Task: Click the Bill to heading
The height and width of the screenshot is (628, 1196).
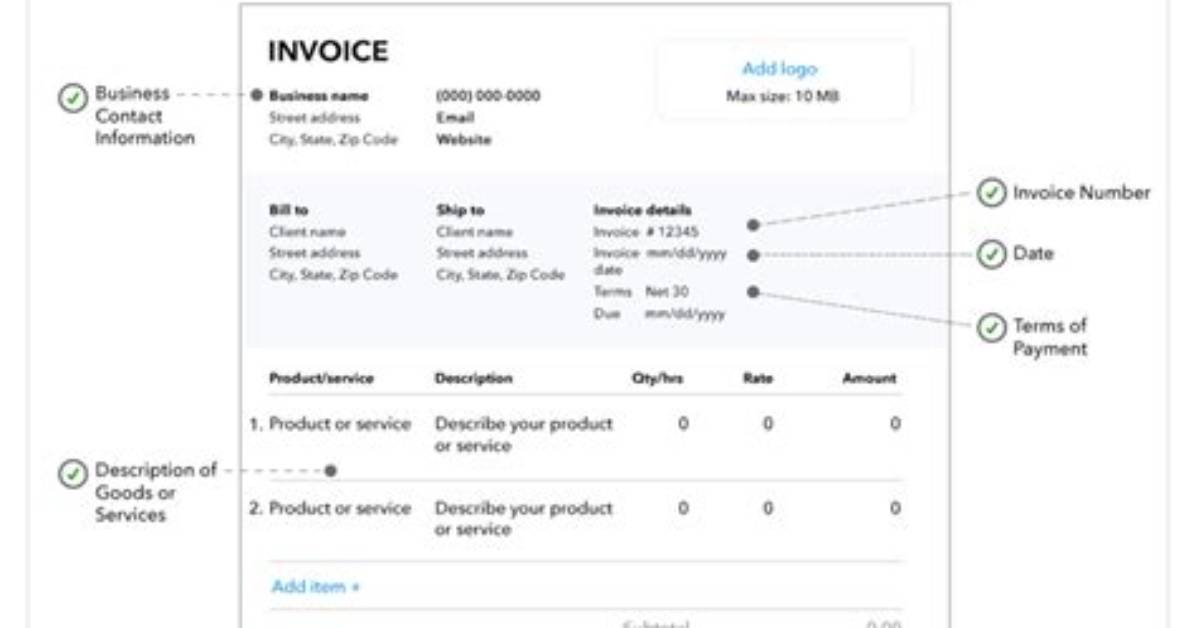Action: [x=288, y=210]
